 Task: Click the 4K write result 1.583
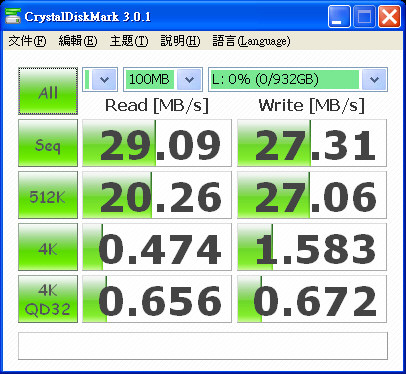(x=312, y=247)
